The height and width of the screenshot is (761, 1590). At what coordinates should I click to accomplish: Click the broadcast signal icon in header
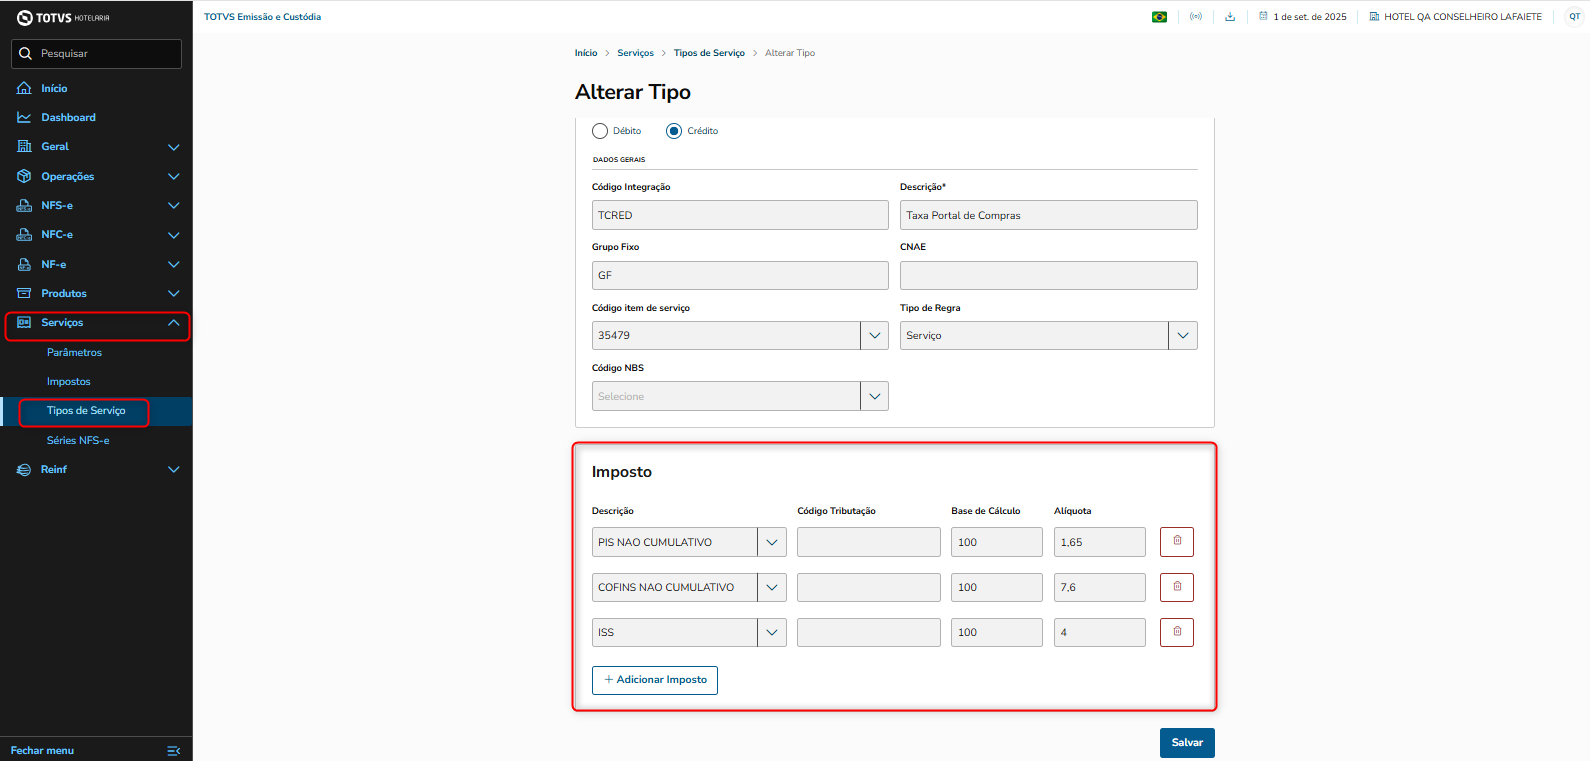point(1195,17)
